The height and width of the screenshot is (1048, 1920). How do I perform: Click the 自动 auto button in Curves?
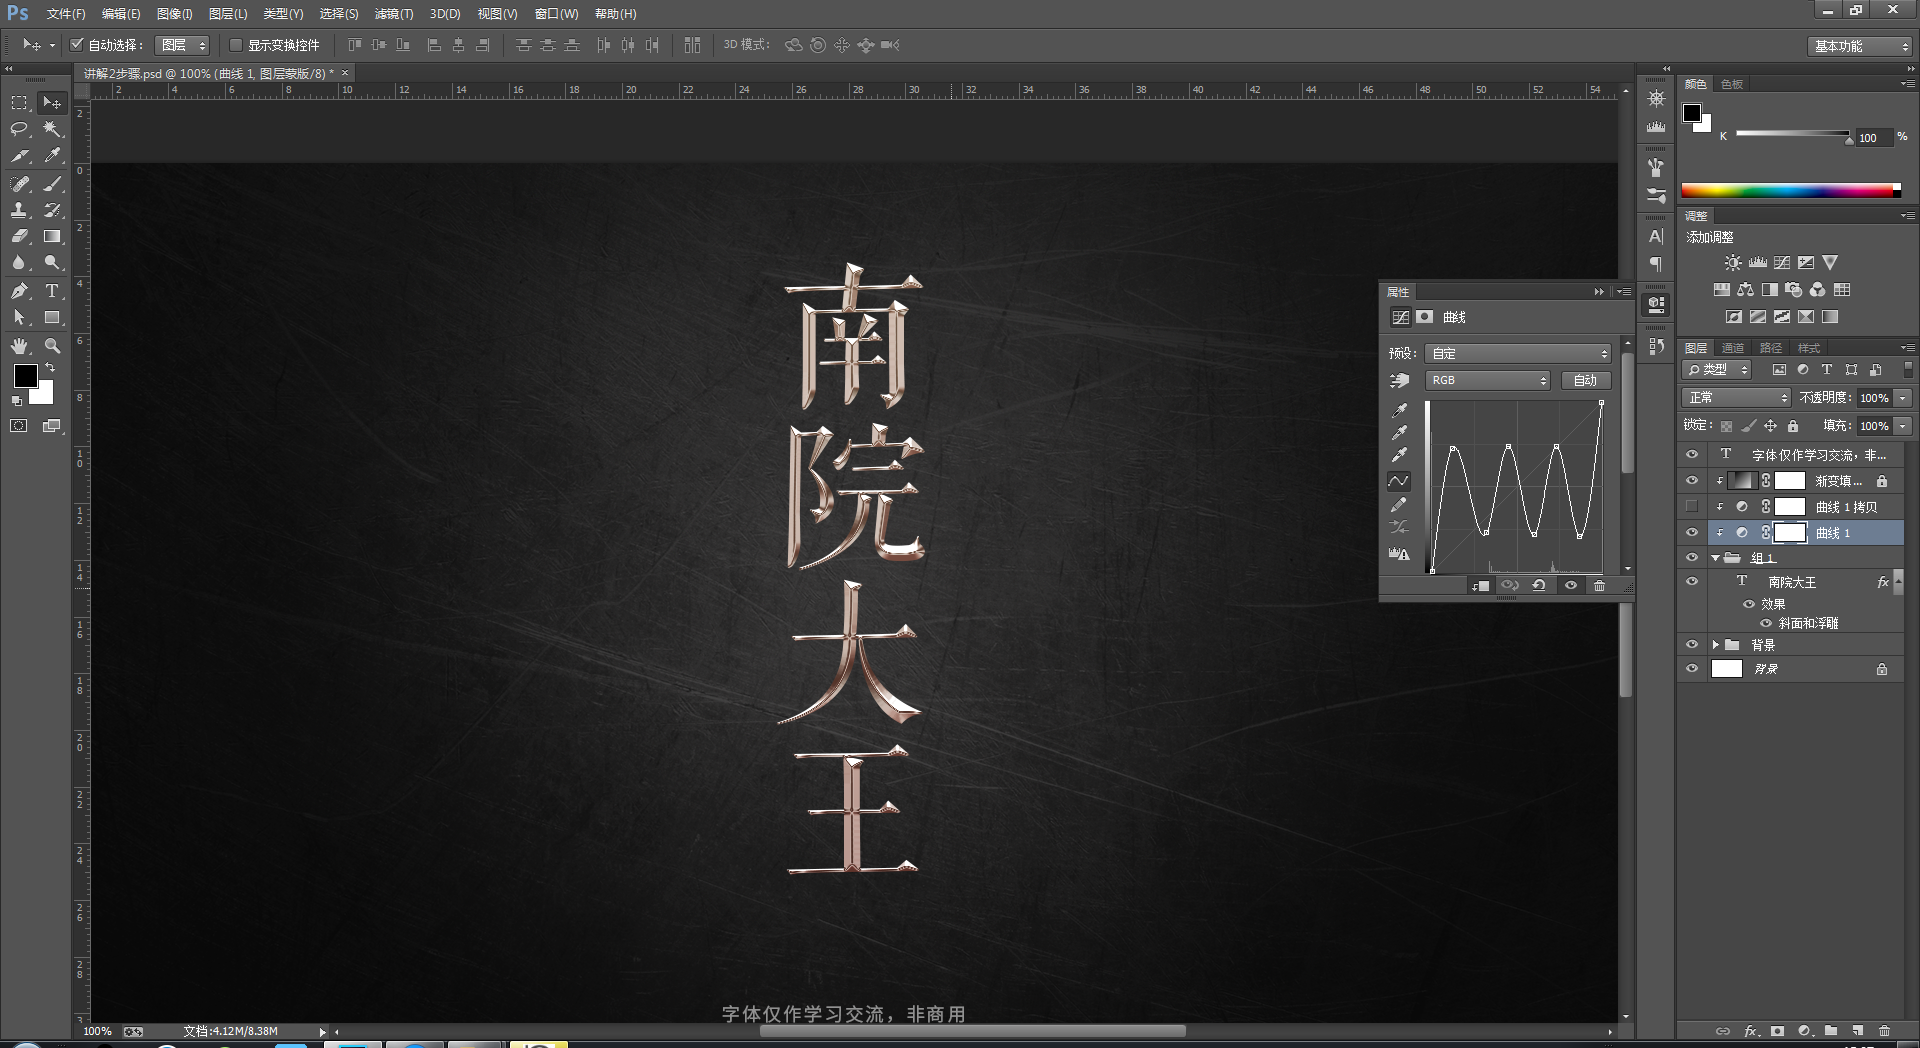click(1585, 380)
